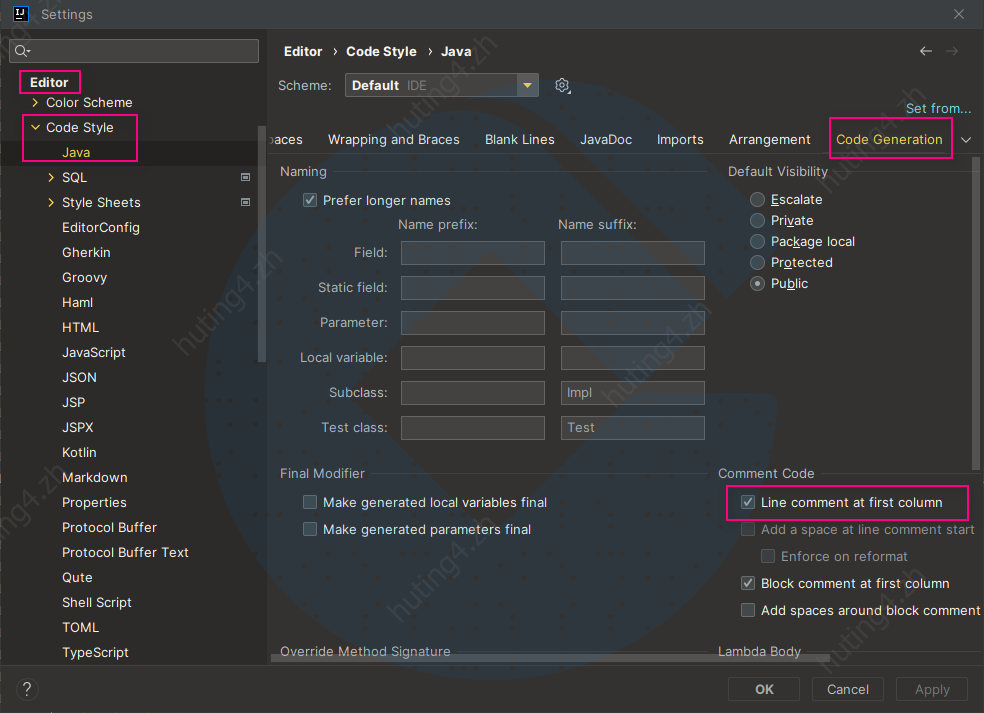The width and height of the screenshot is (984, 713).
Task: Enable Add spaces around block comment
Action: click(748, 610)
